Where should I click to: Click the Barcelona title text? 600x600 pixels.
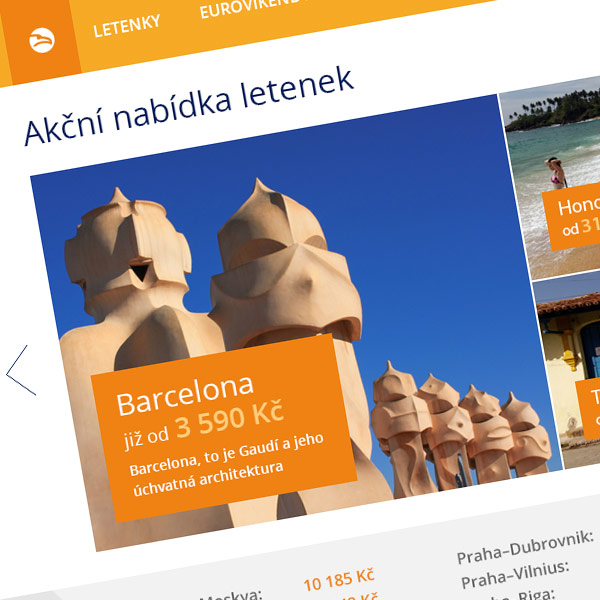185,396
